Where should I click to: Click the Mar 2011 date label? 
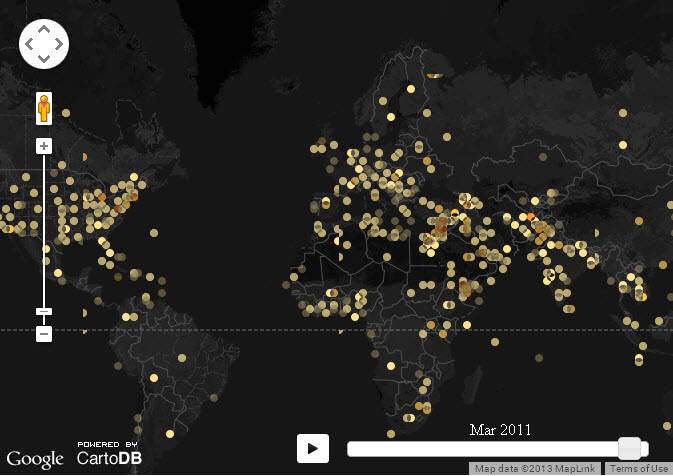(x=500, y=429)
